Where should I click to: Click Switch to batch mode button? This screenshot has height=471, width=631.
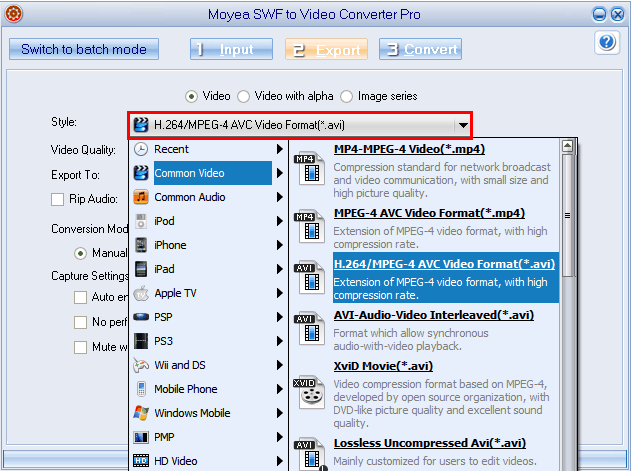click(84, 49)
